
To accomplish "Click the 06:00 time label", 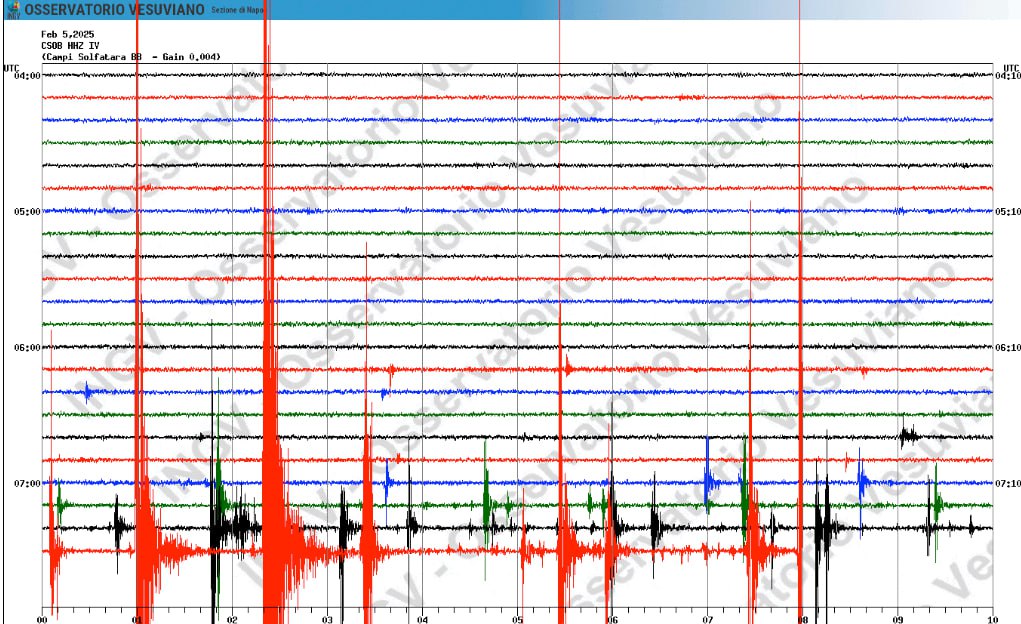I will 27,348.
